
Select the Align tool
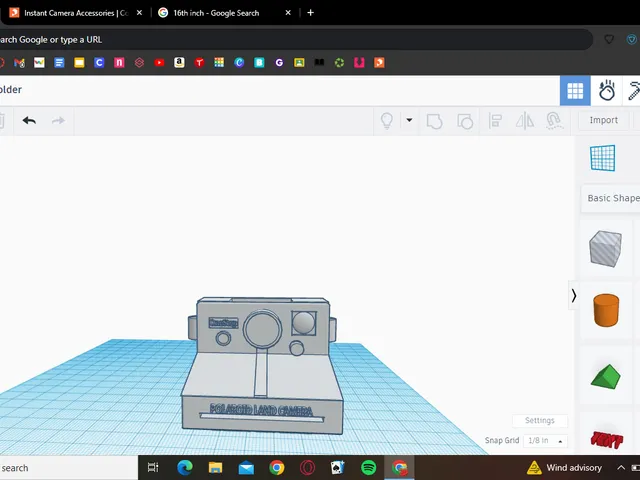tap(495, 121)
